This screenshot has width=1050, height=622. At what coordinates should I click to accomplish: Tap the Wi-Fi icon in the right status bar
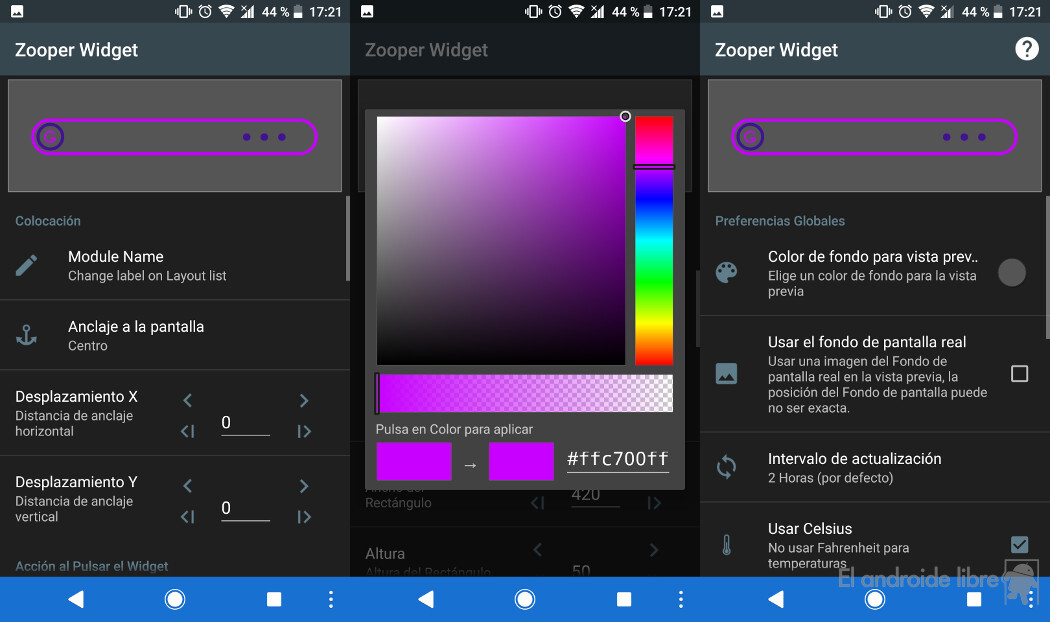tap(927, 11)
